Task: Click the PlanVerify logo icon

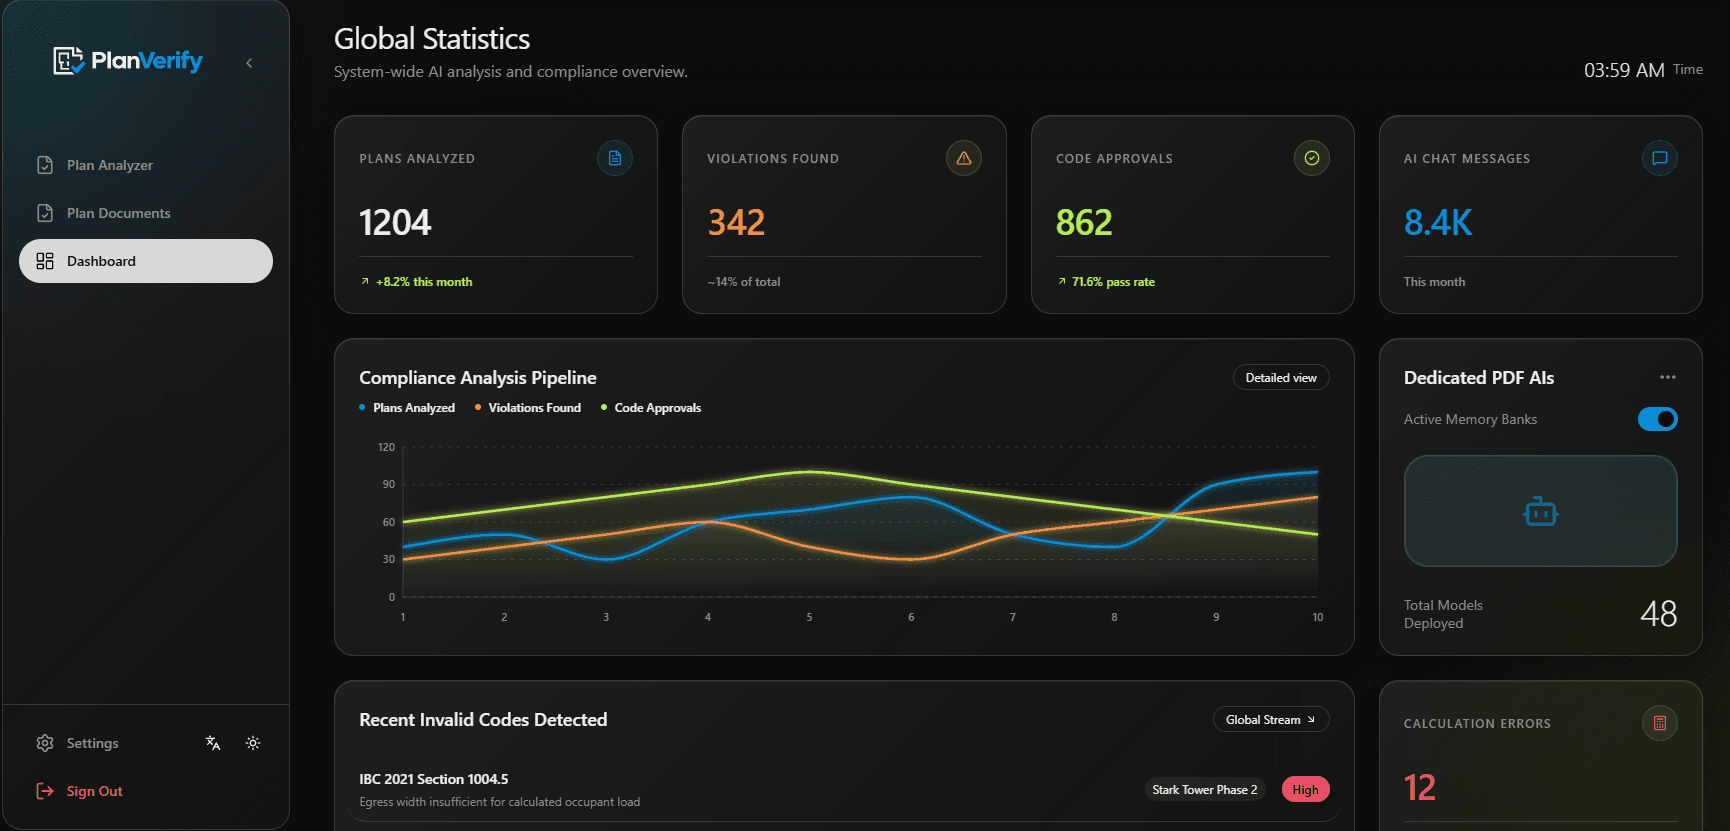Action: (68, 61)
